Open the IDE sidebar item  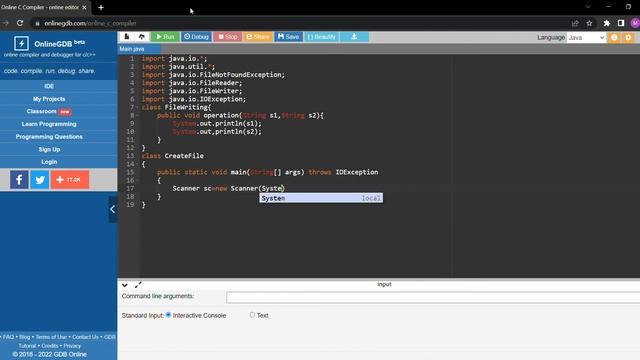[49, 86]
